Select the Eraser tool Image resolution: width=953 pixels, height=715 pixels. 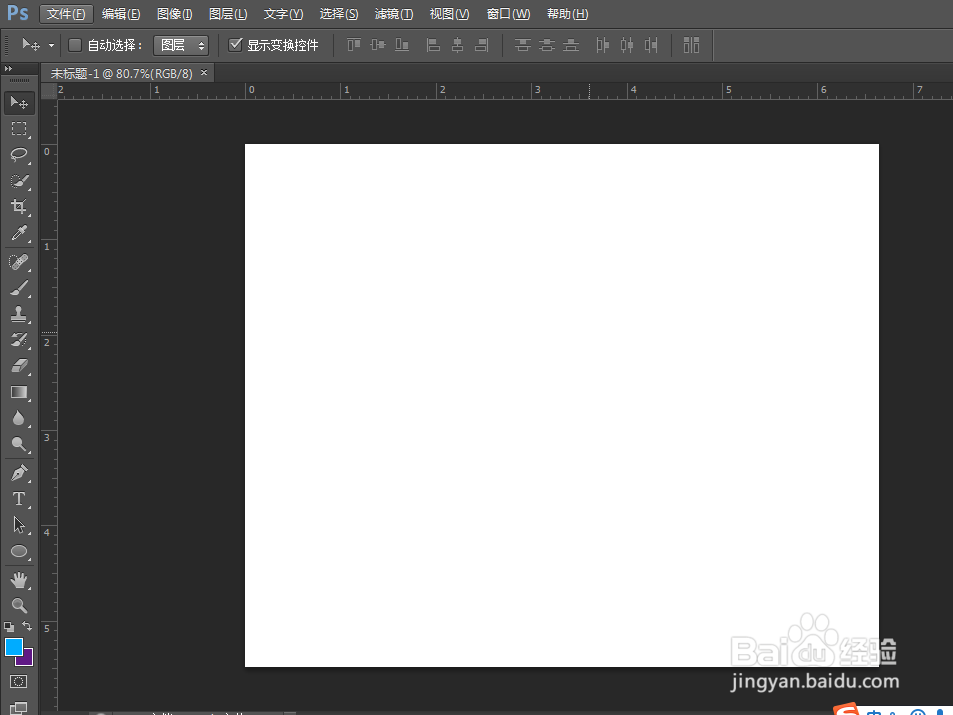(x=19, y=366)
